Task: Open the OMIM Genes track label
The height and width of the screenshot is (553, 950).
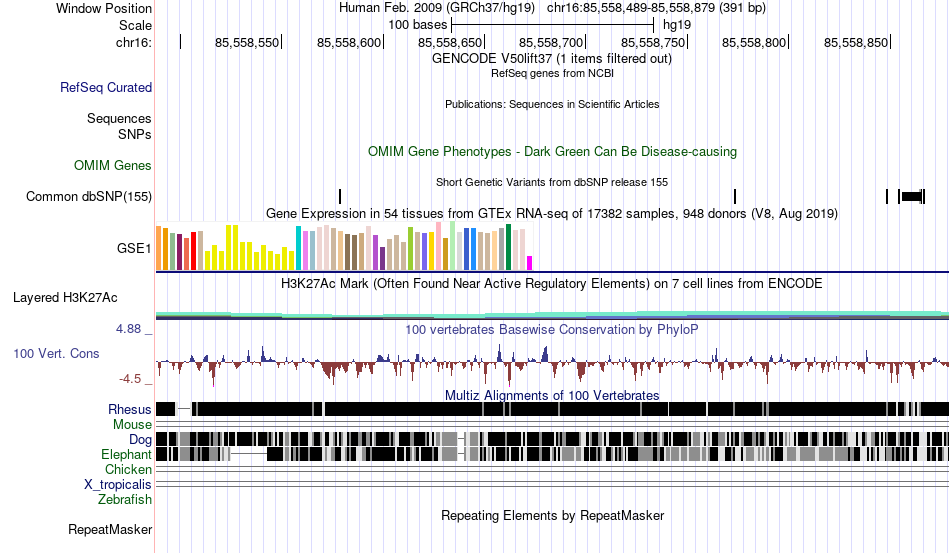Action: (x=112, y=165)
